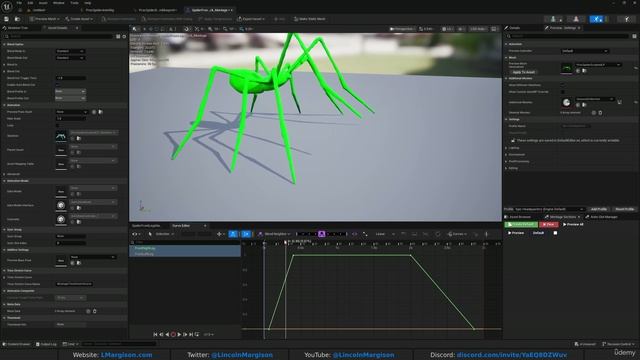
Task: Toggle Allow Custom AnimBP Override checkbox
Action: (563, 92)
